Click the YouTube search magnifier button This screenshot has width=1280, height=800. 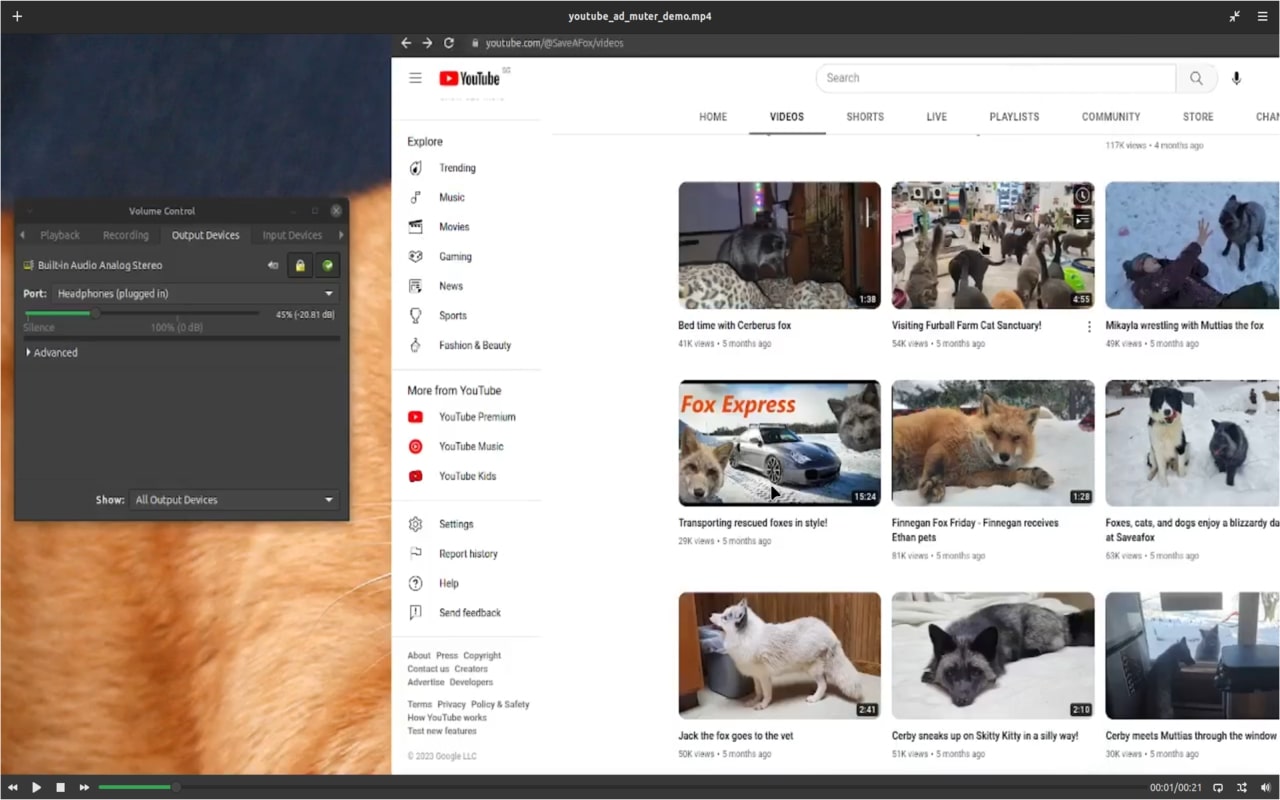tap(1196, 78)
